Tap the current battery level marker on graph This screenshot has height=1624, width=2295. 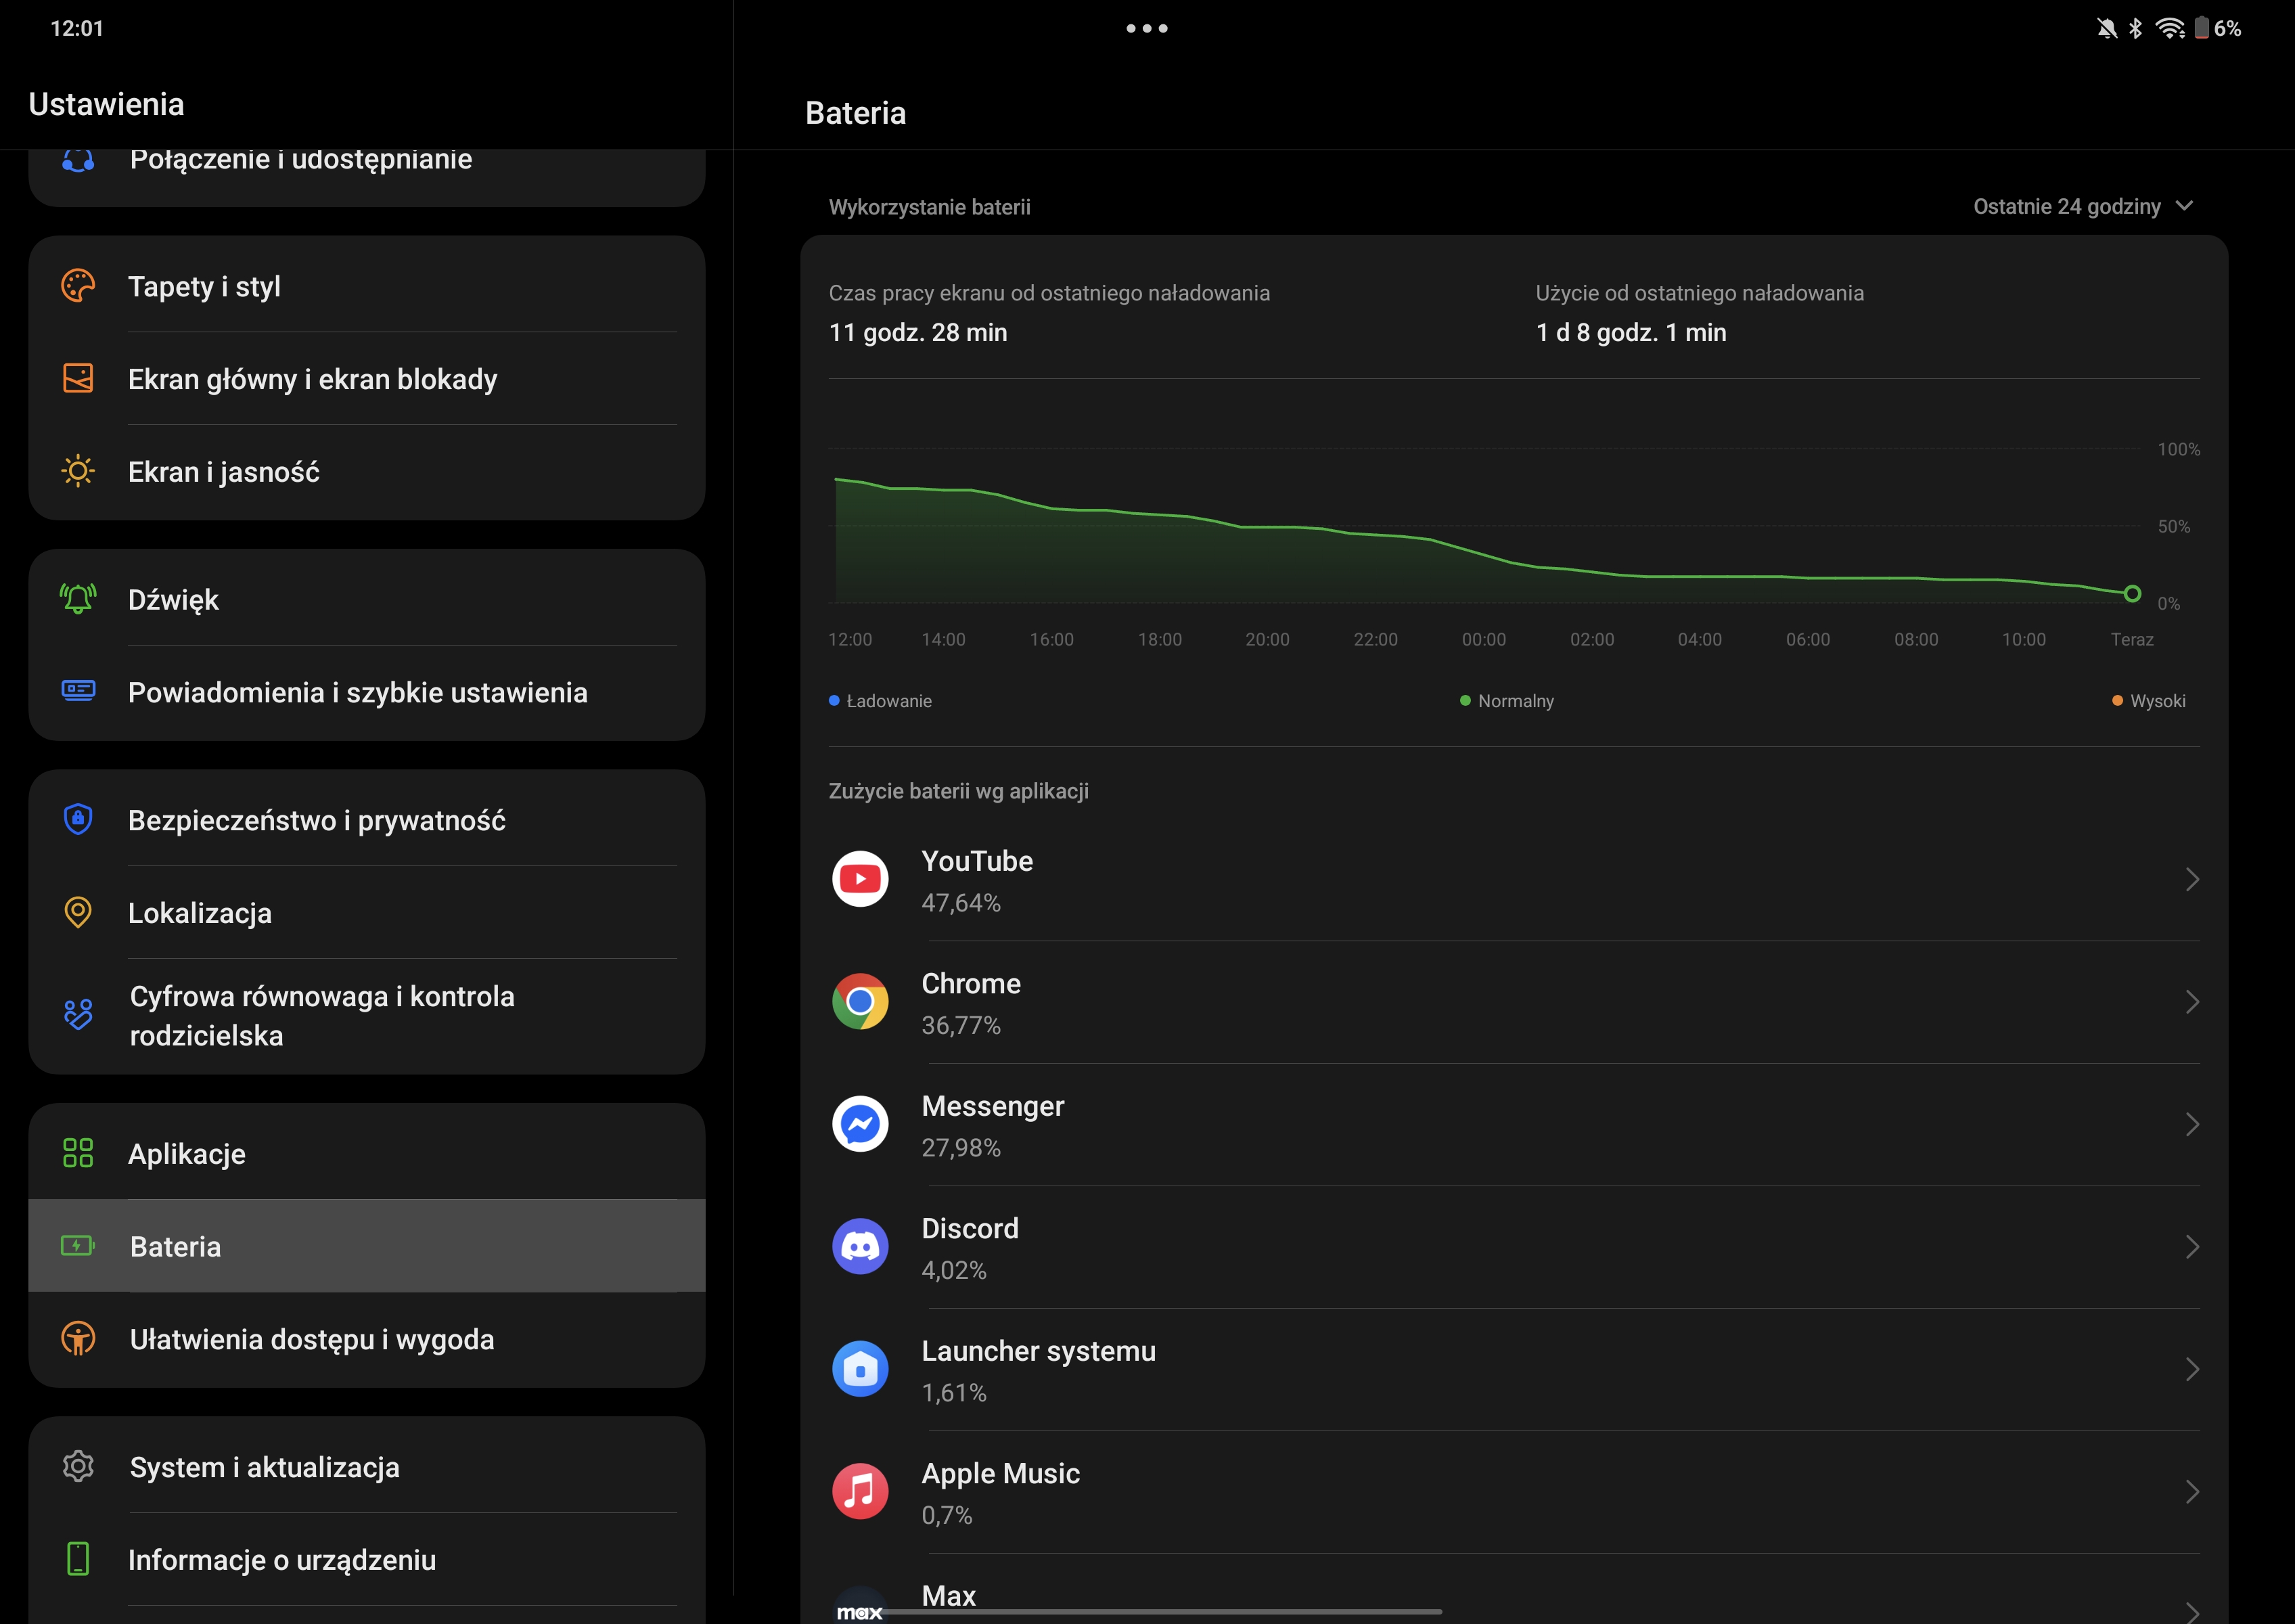pos(2132,593)
